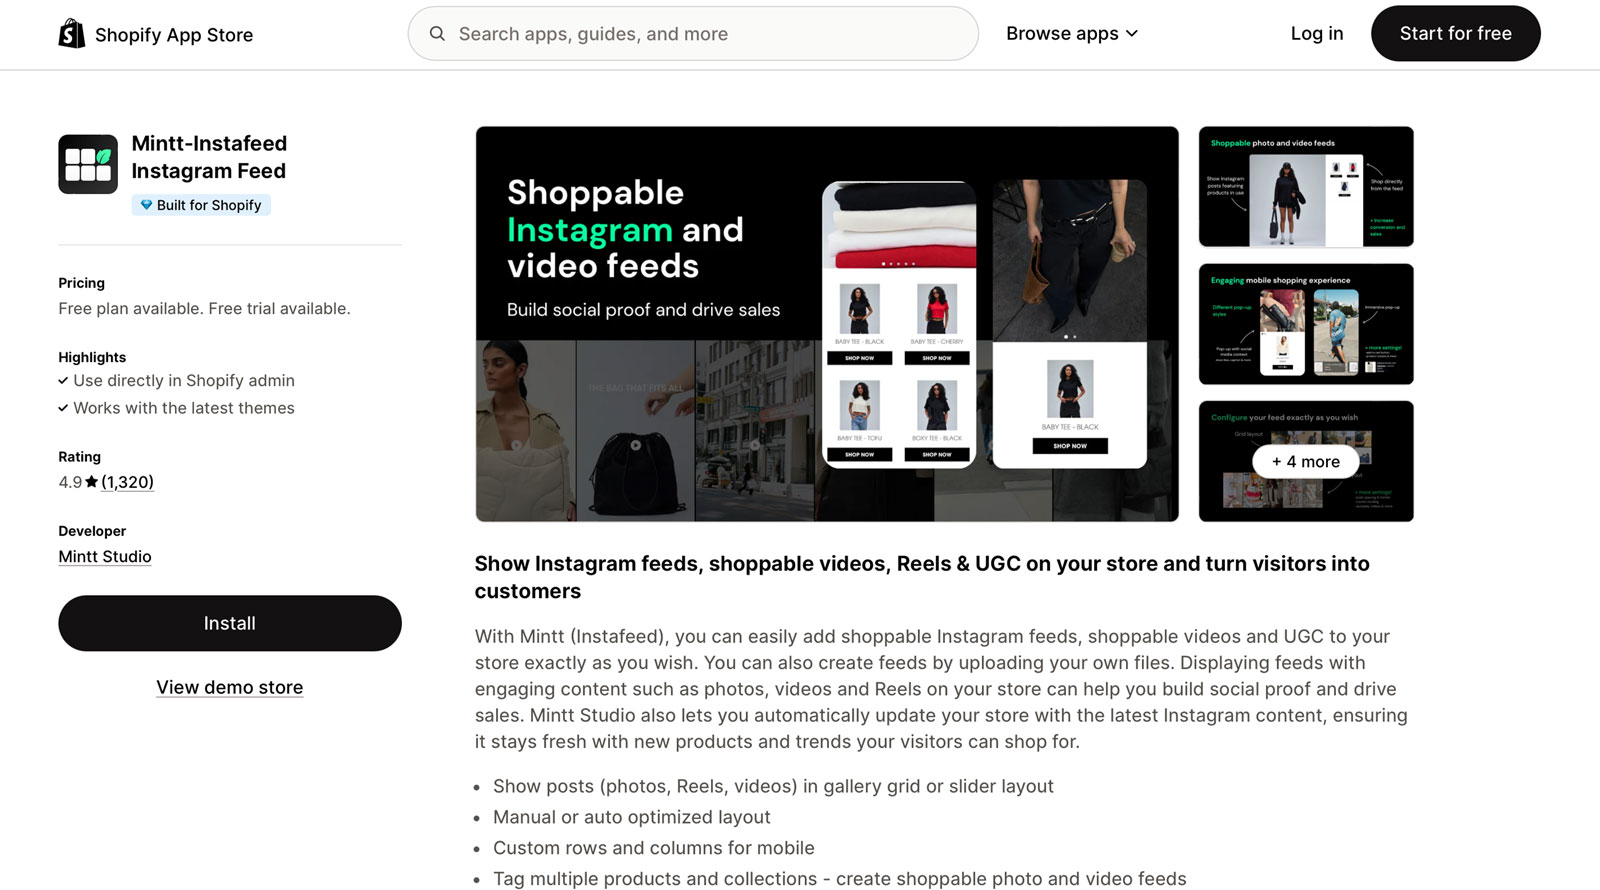Click the Start for free button
This screenshot has height=890, width=1600.
(x=1455, y=34)
